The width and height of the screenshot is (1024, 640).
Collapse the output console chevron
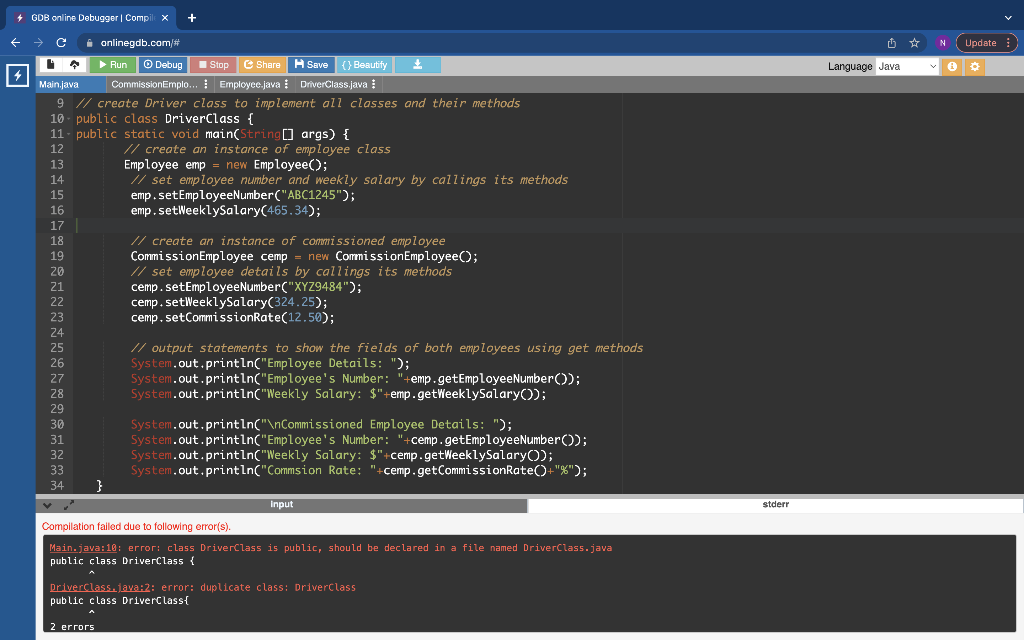point(47,505)
